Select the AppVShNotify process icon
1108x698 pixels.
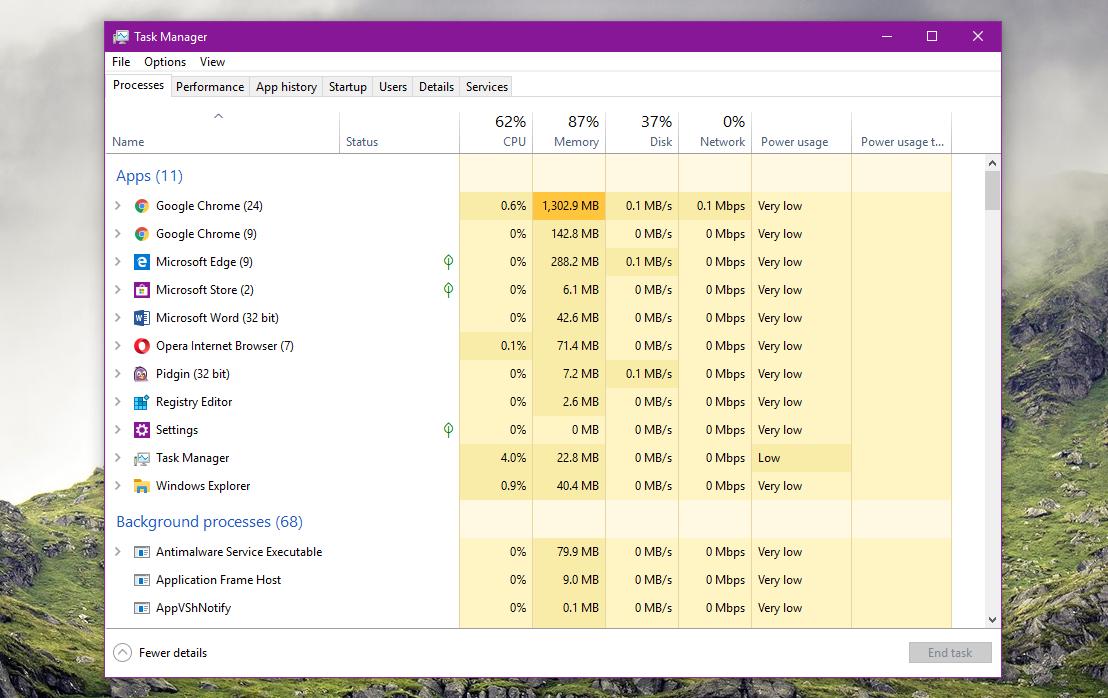pos(141,608)
